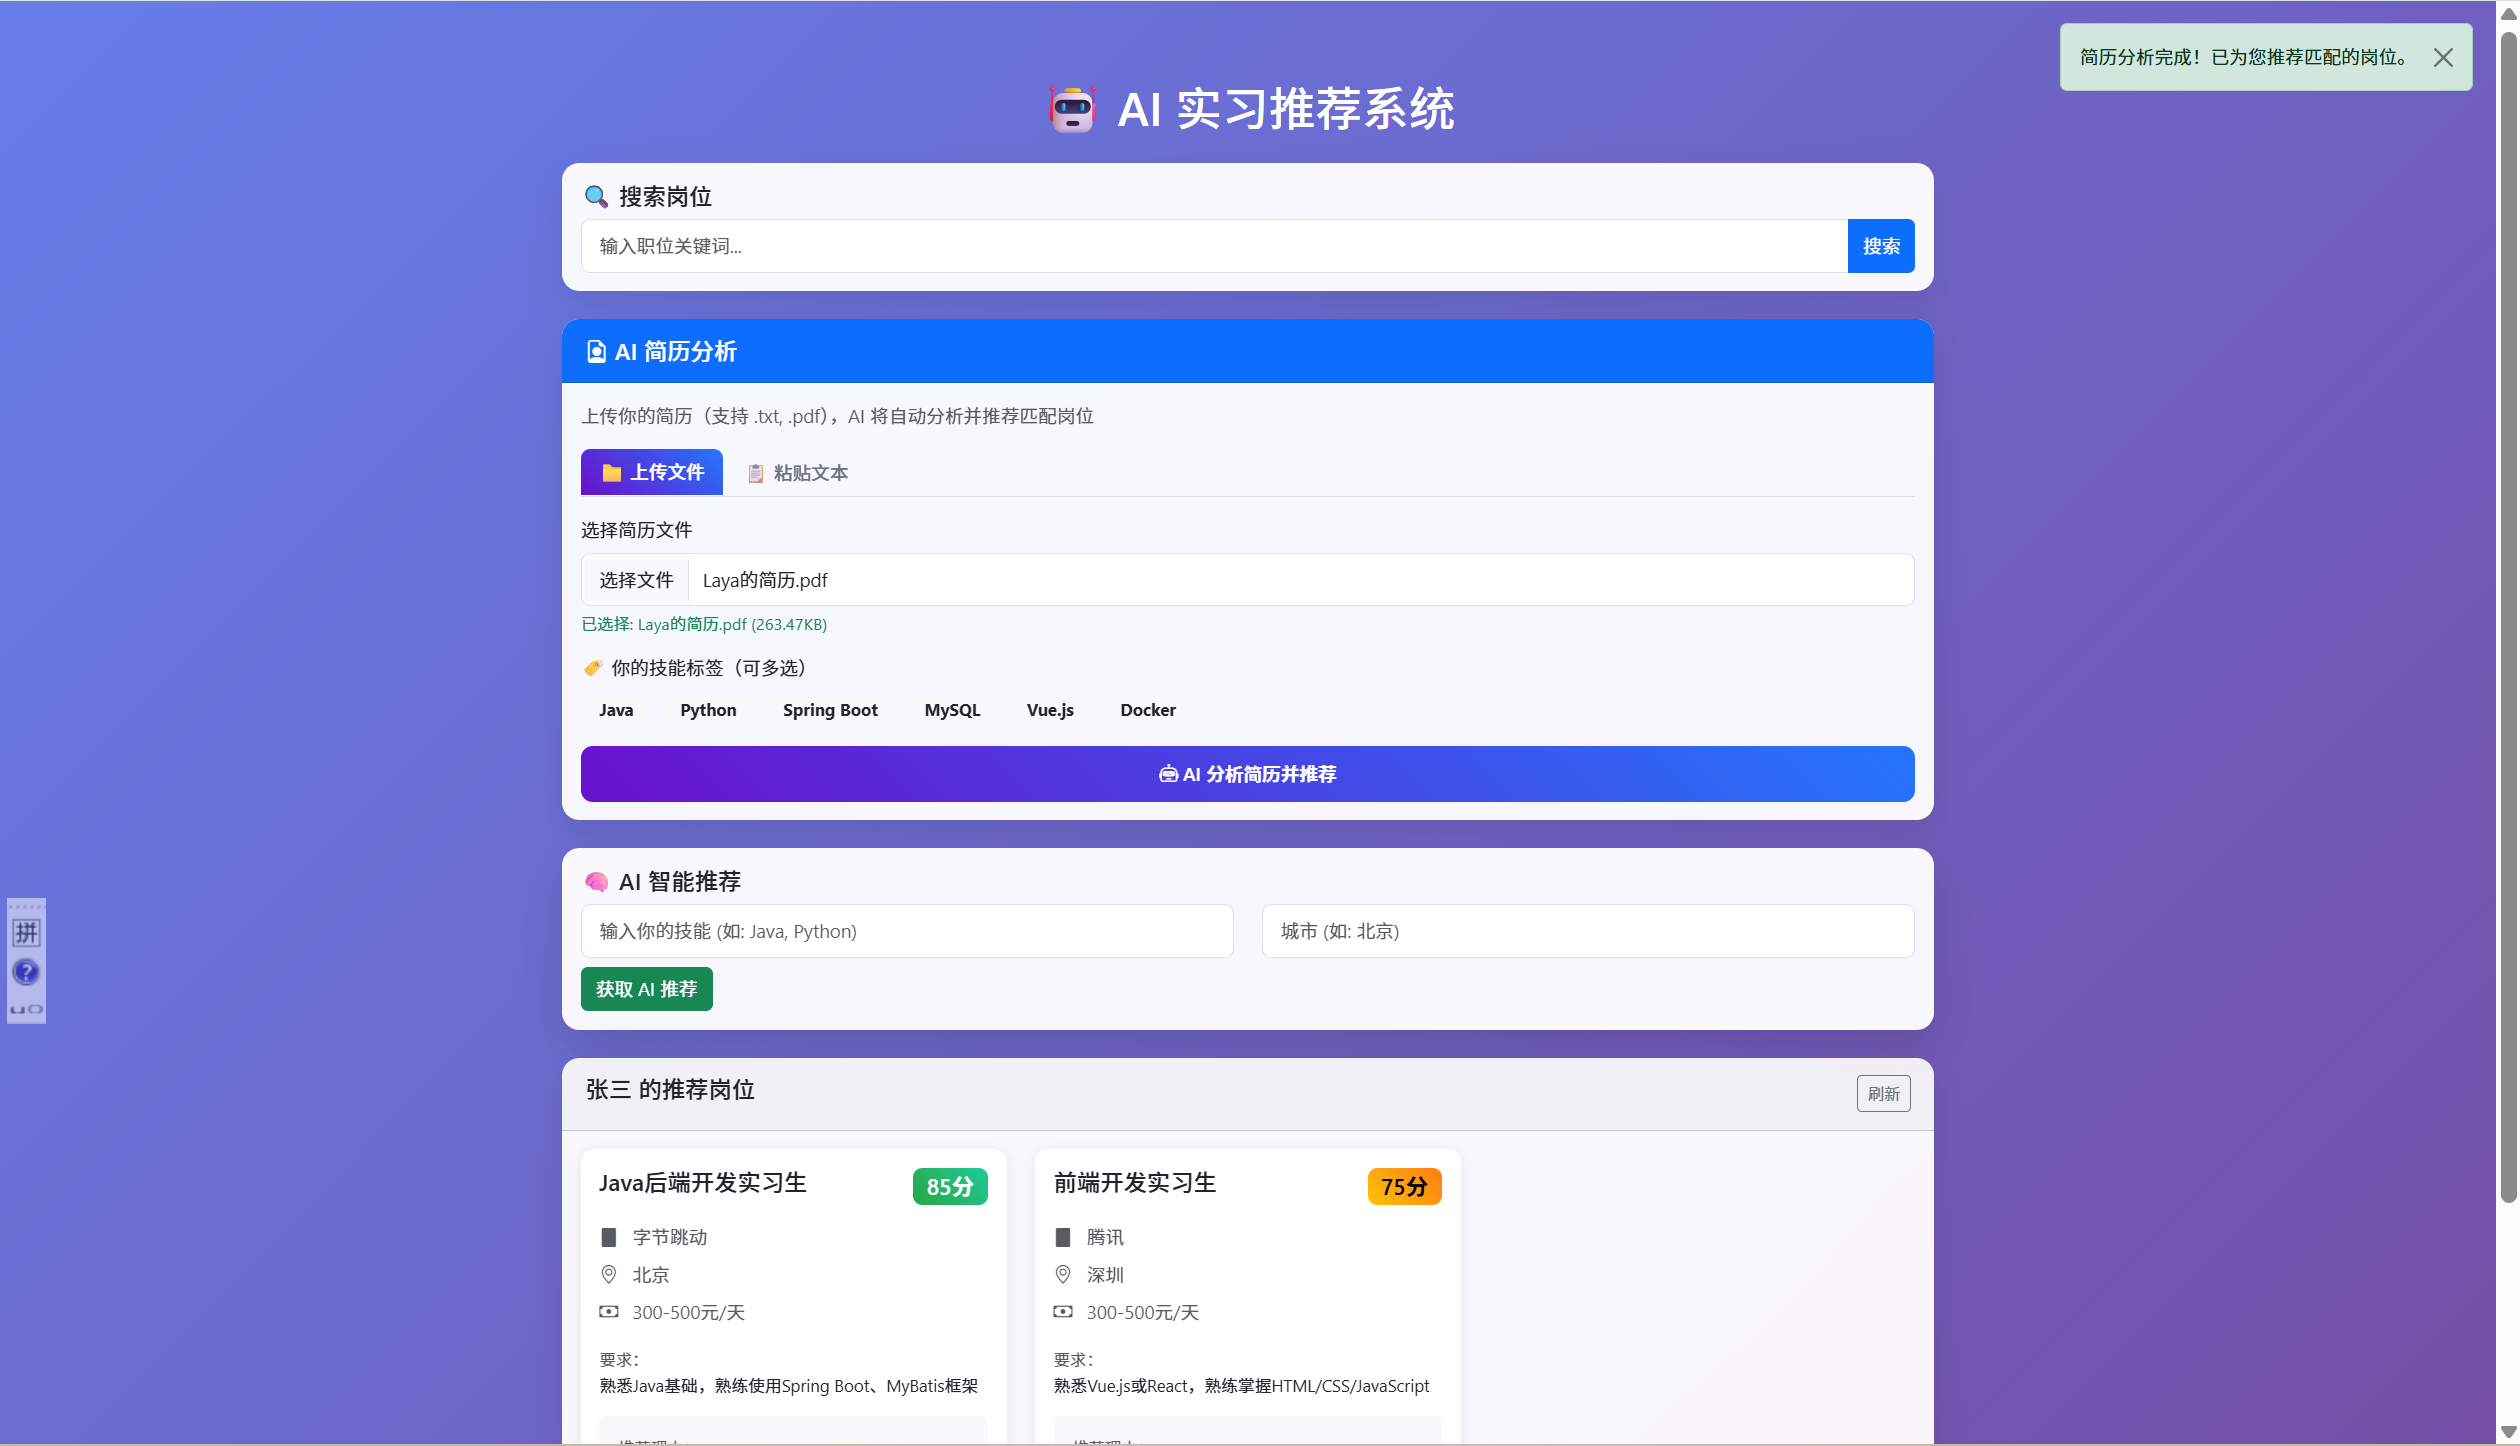Click the location pin icon beside 深圳
This screenshot has width=2520, height=1446.
pyautogui.click(x=1063, y=1275)
